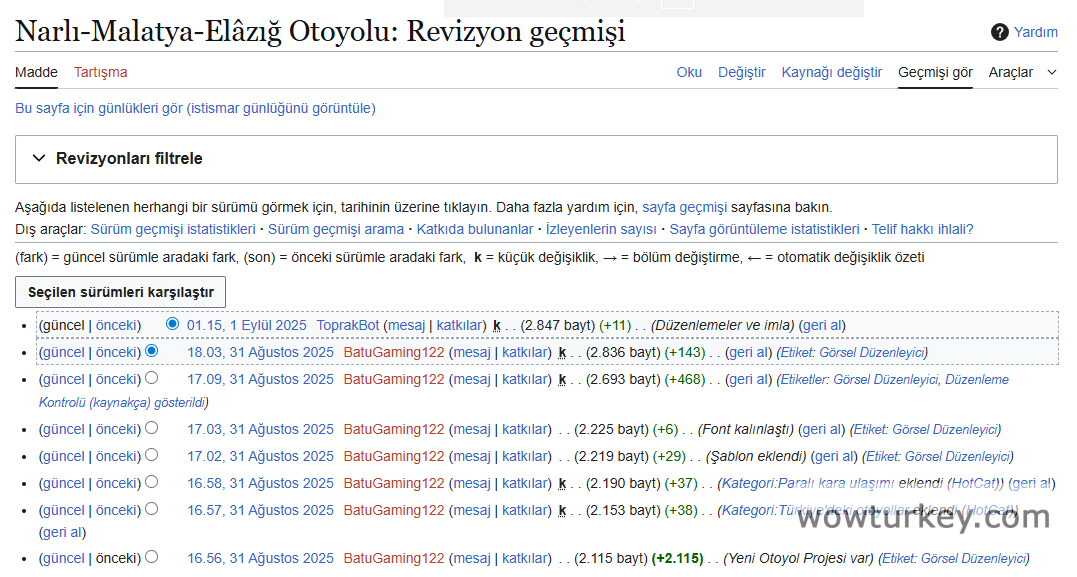This screenshot has height=577, width=1077.
Task: Select radio button for 18.03, 31 Ağustos revision
Action: (152, 351)
